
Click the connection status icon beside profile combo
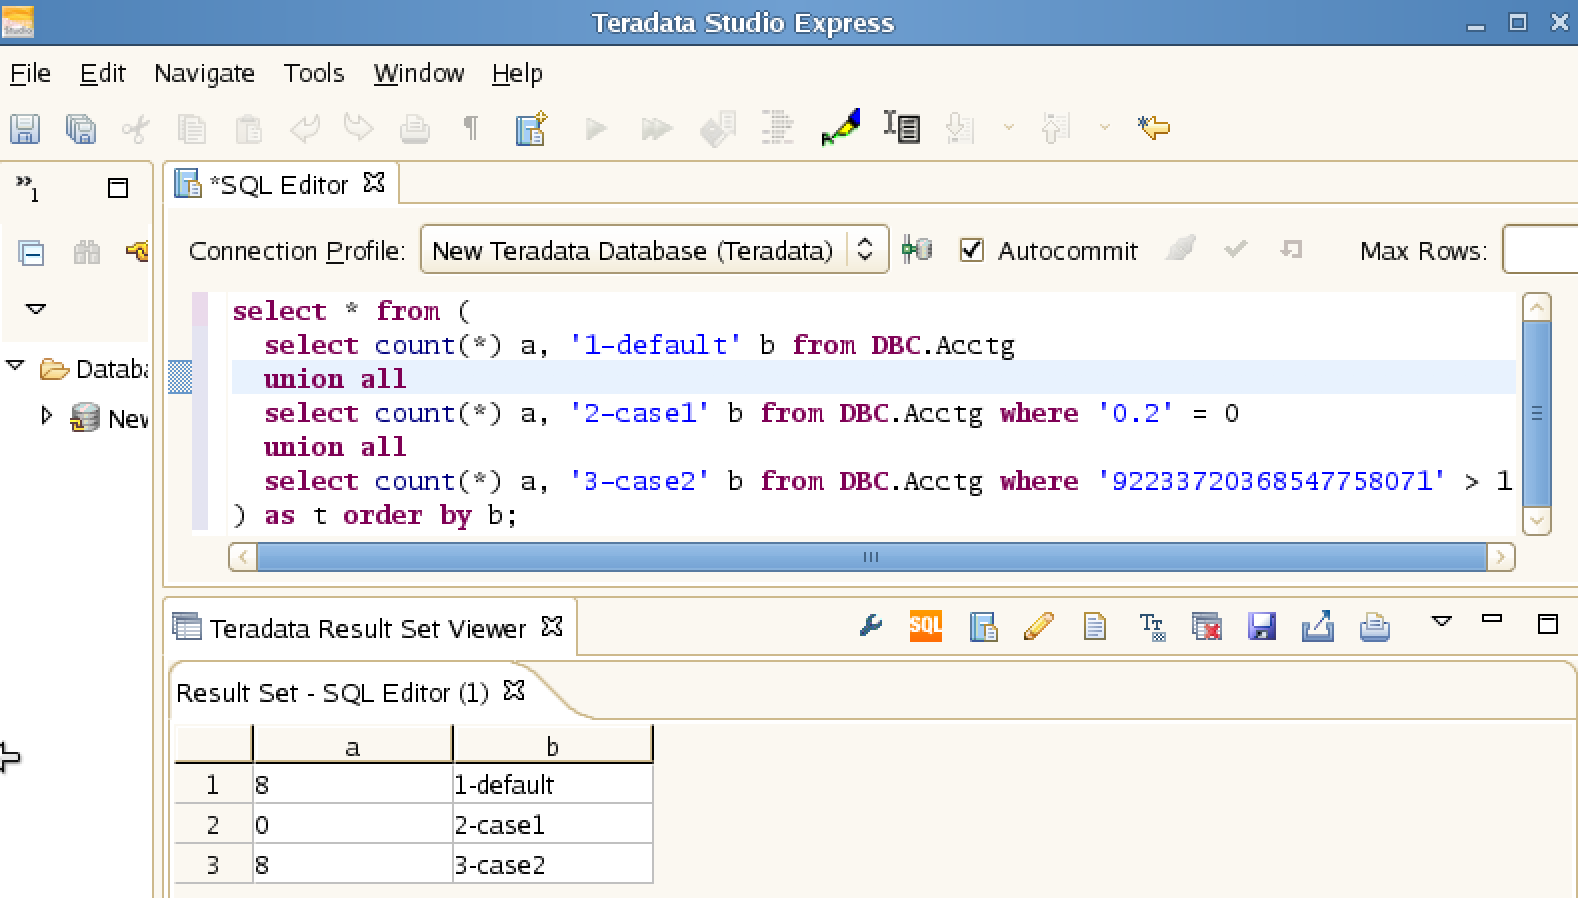pyautogui.click(x=917, y=250)
